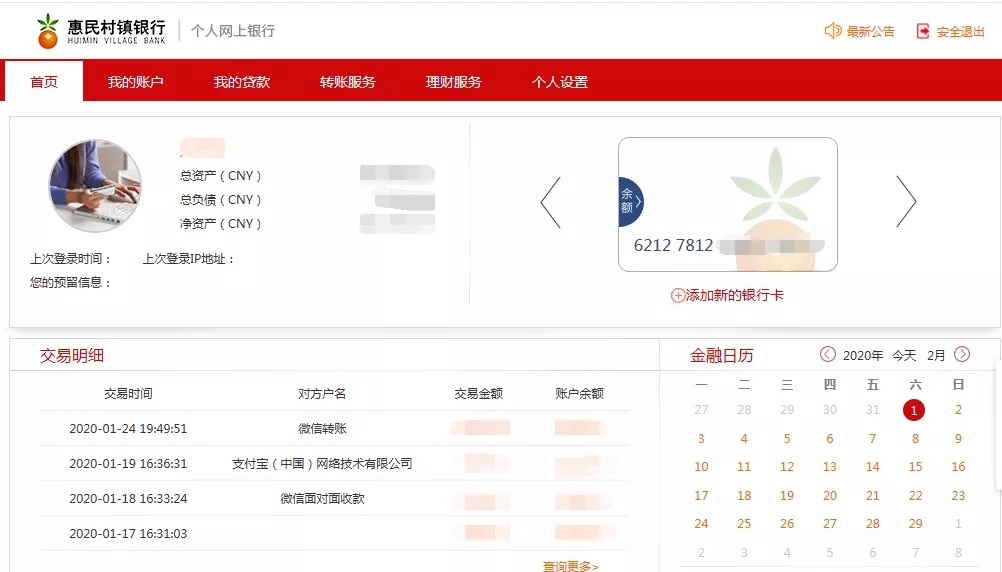The width and height of the screenshot is (1002, 572).
Task: Click the 查询更多 link
Action: click(x=570, y=566)
